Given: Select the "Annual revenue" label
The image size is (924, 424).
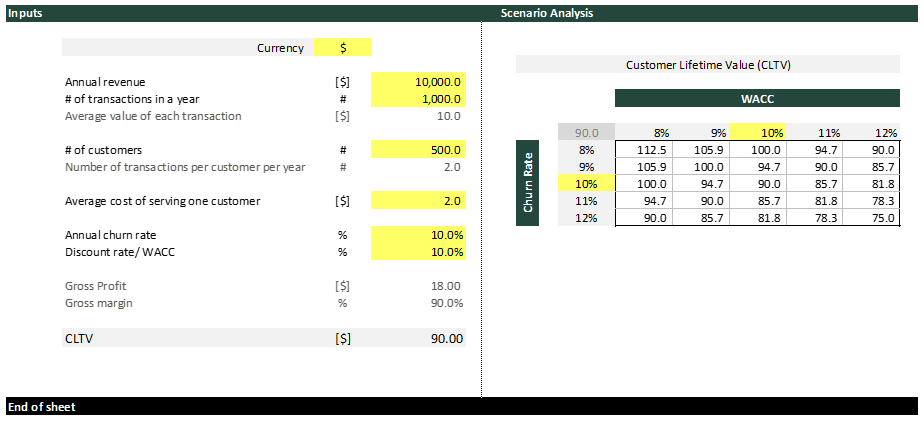Looking at the screenshot, I should (105, 82).
